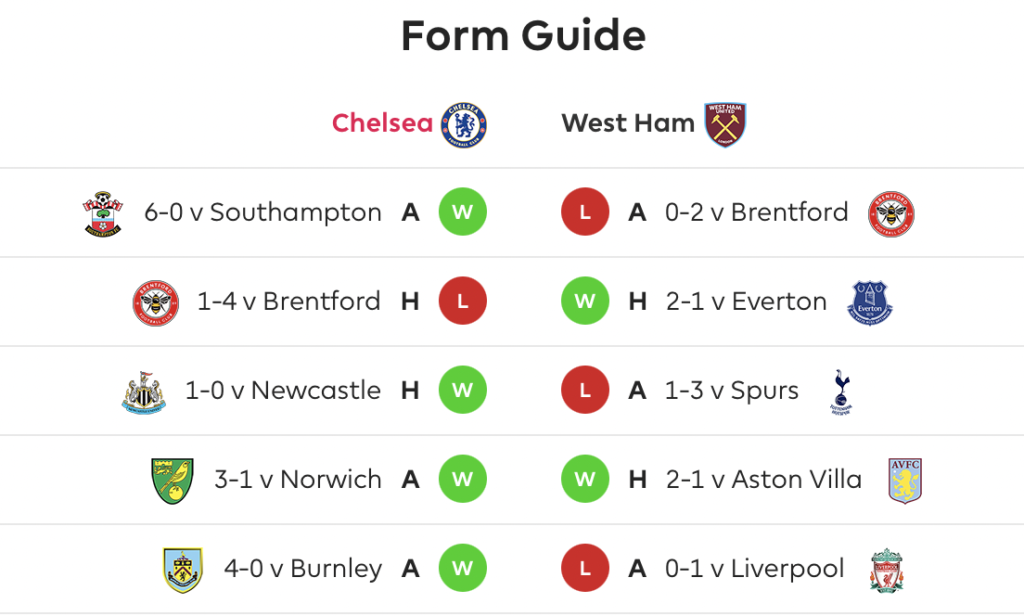Open the Liverpool club crest
The width and height of the screenshot is (1024, 616).
(887, 570)
